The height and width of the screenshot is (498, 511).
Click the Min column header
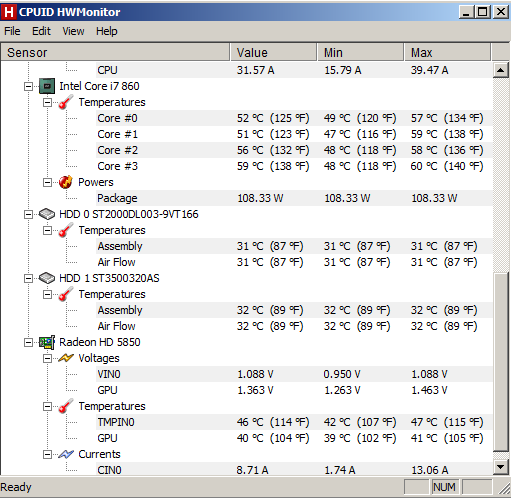(x=361, y=53)
